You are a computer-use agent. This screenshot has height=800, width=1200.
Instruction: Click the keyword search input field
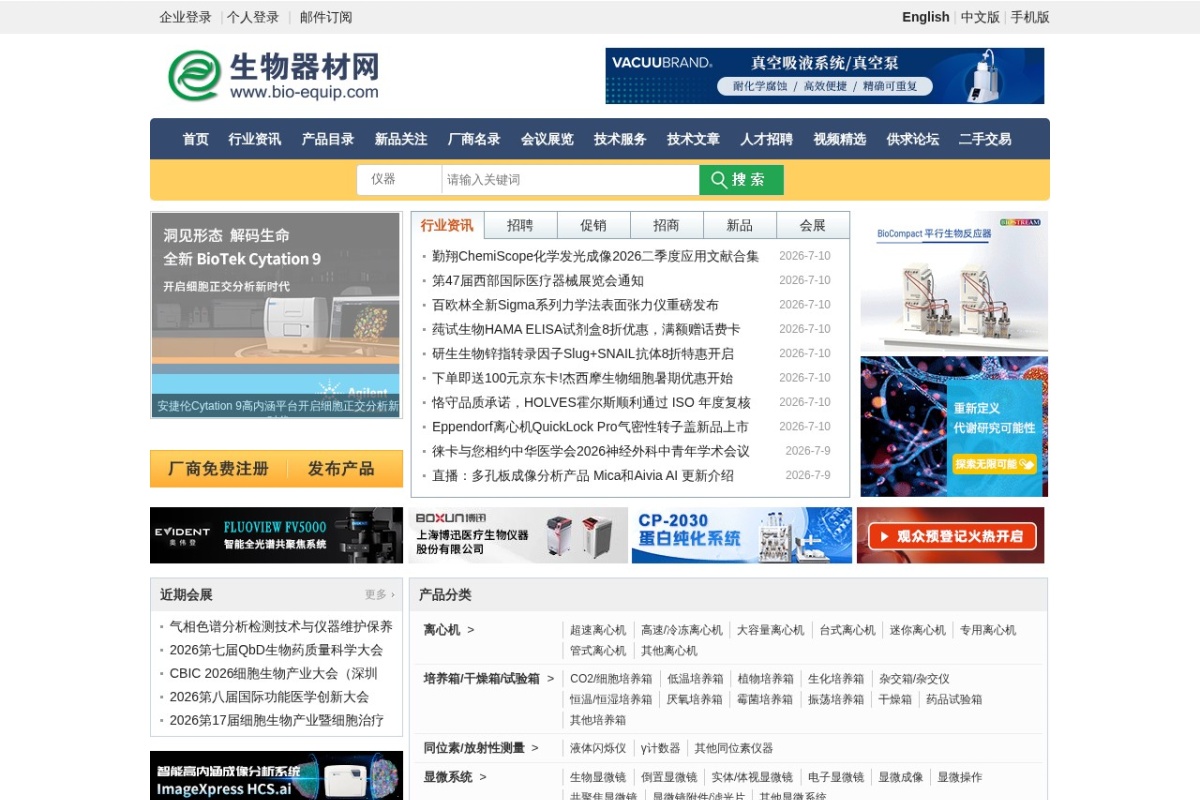pos(570,180)
